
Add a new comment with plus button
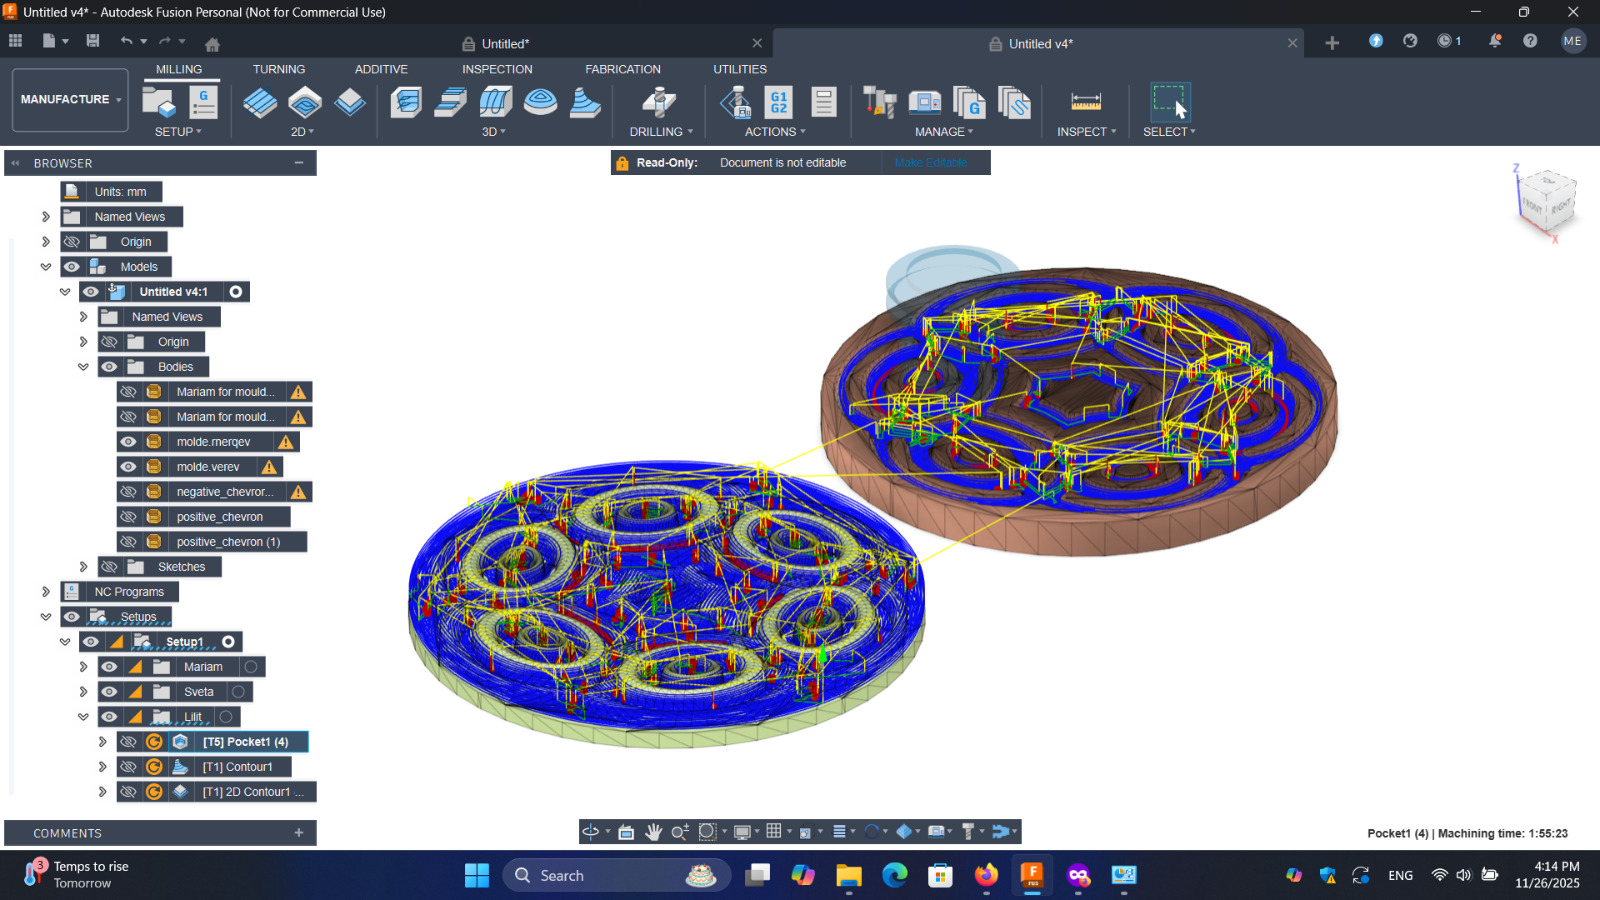pos(298,833)
